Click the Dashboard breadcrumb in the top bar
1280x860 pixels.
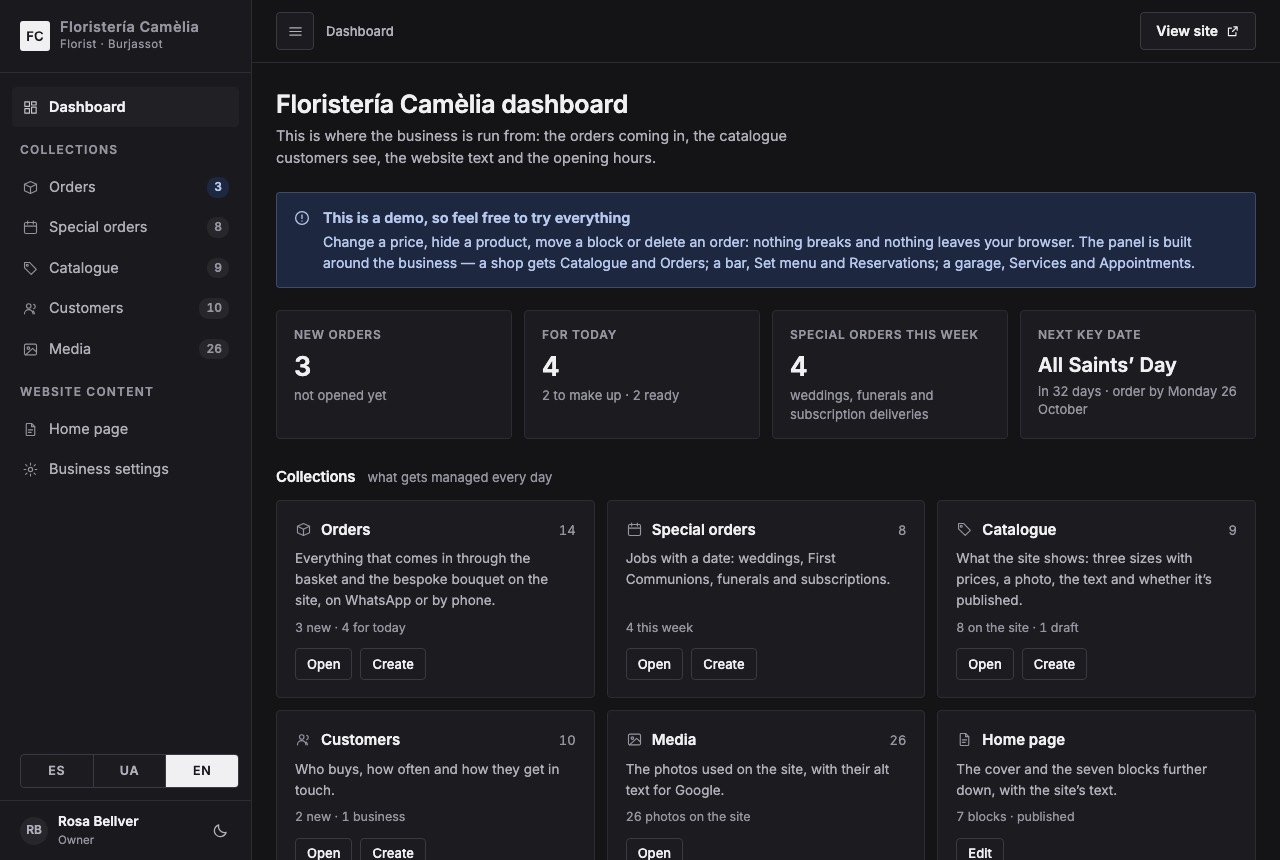(360, 31)
